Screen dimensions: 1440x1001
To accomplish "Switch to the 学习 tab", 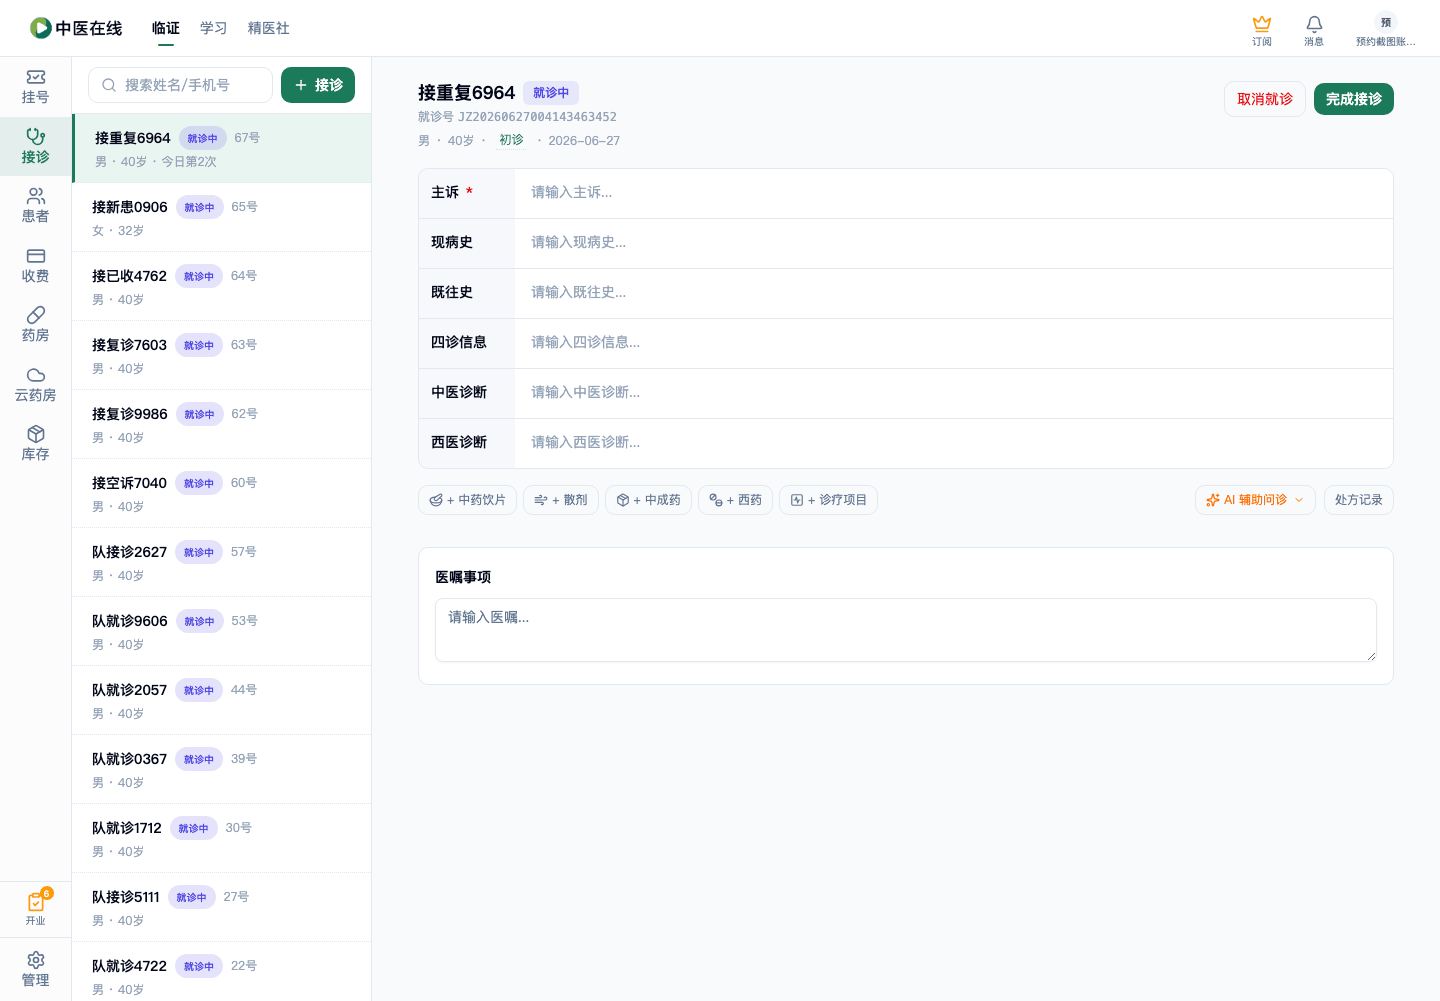I will (214, 28).
